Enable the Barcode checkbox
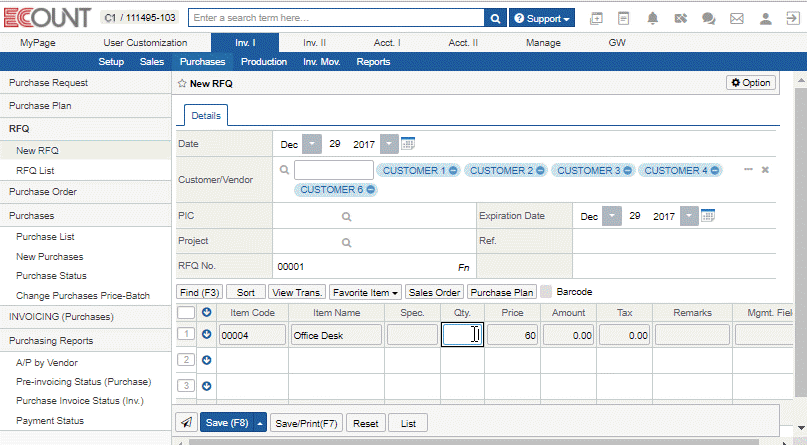 [546, 292]
